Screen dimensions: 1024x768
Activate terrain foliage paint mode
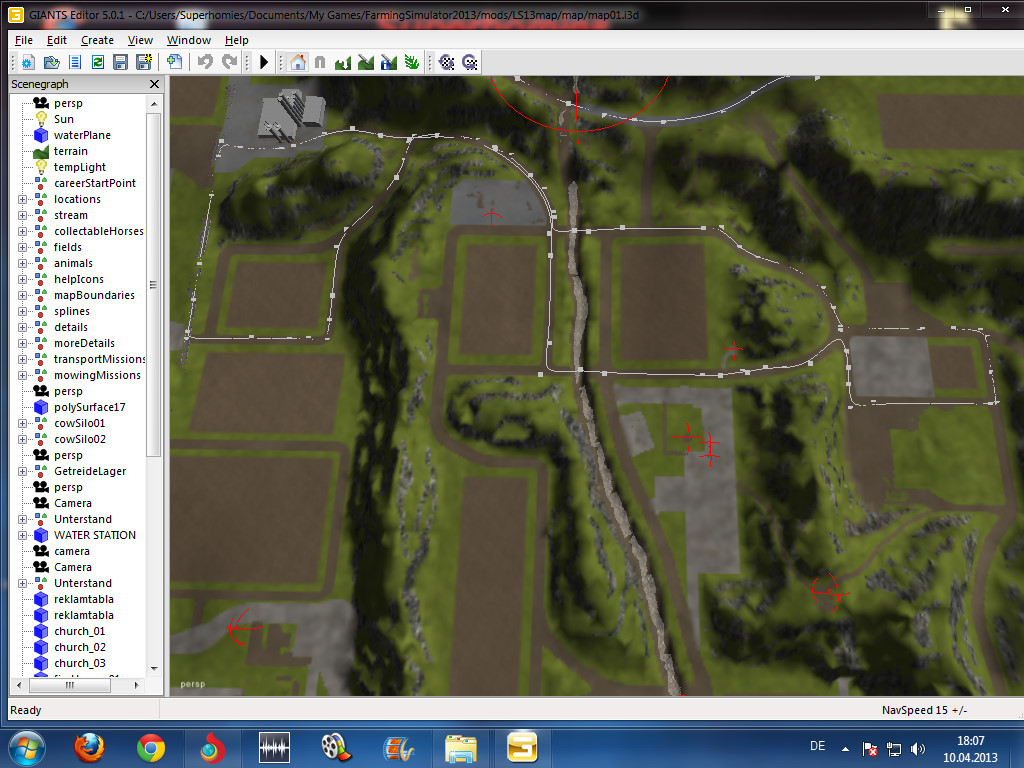(x=412, y=63)
